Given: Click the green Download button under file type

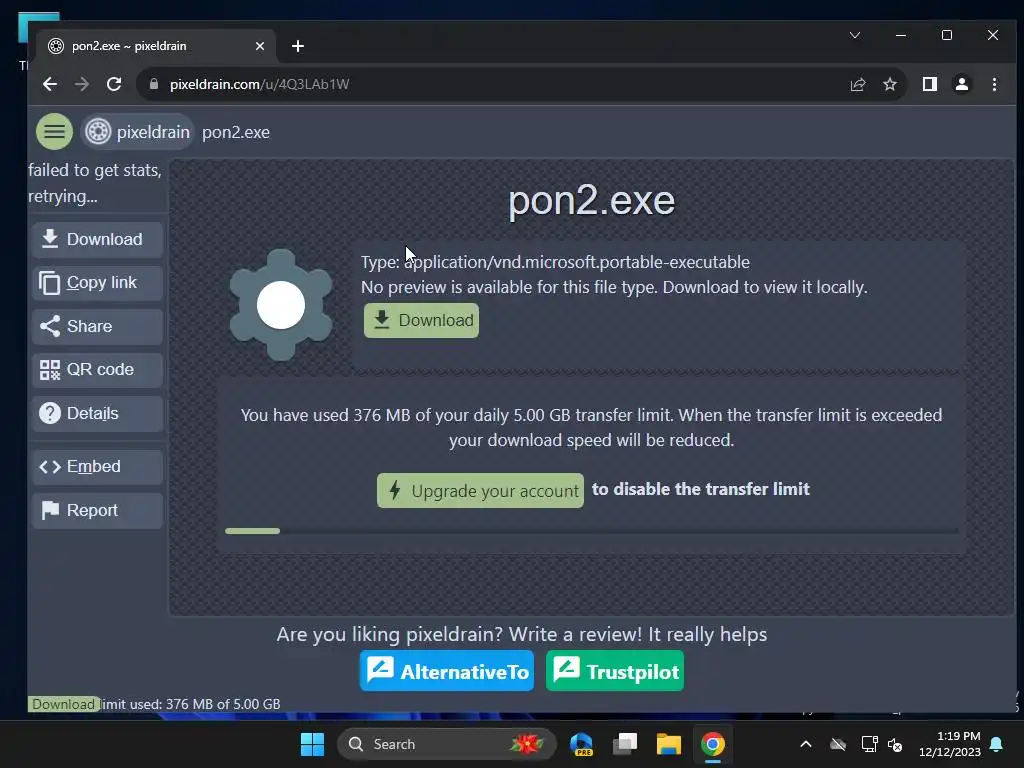Looking at the screenshot, I should (421, 320).
